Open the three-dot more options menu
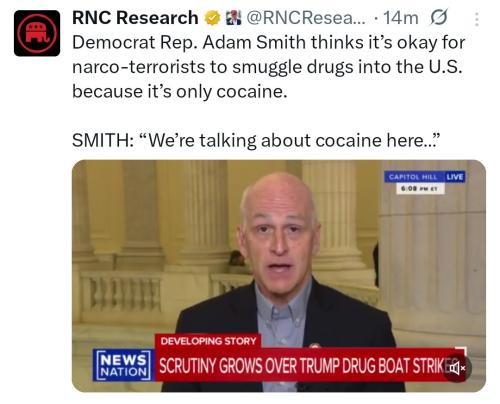 click(477, 19)
